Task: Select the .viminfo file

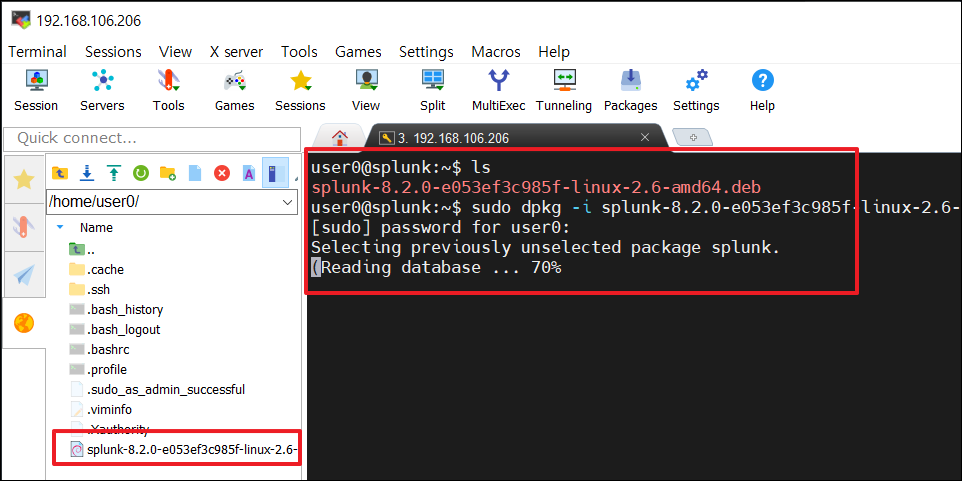Action: coord(101,409)
